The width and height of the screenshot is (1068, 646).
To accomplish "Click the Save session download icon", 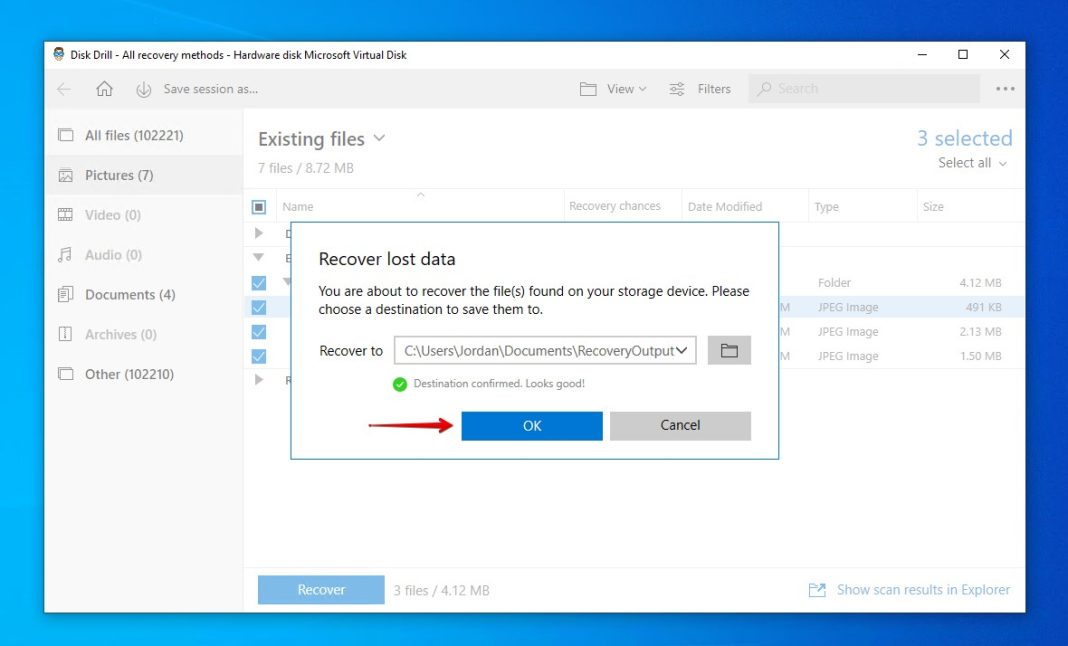I will (143, 89).
